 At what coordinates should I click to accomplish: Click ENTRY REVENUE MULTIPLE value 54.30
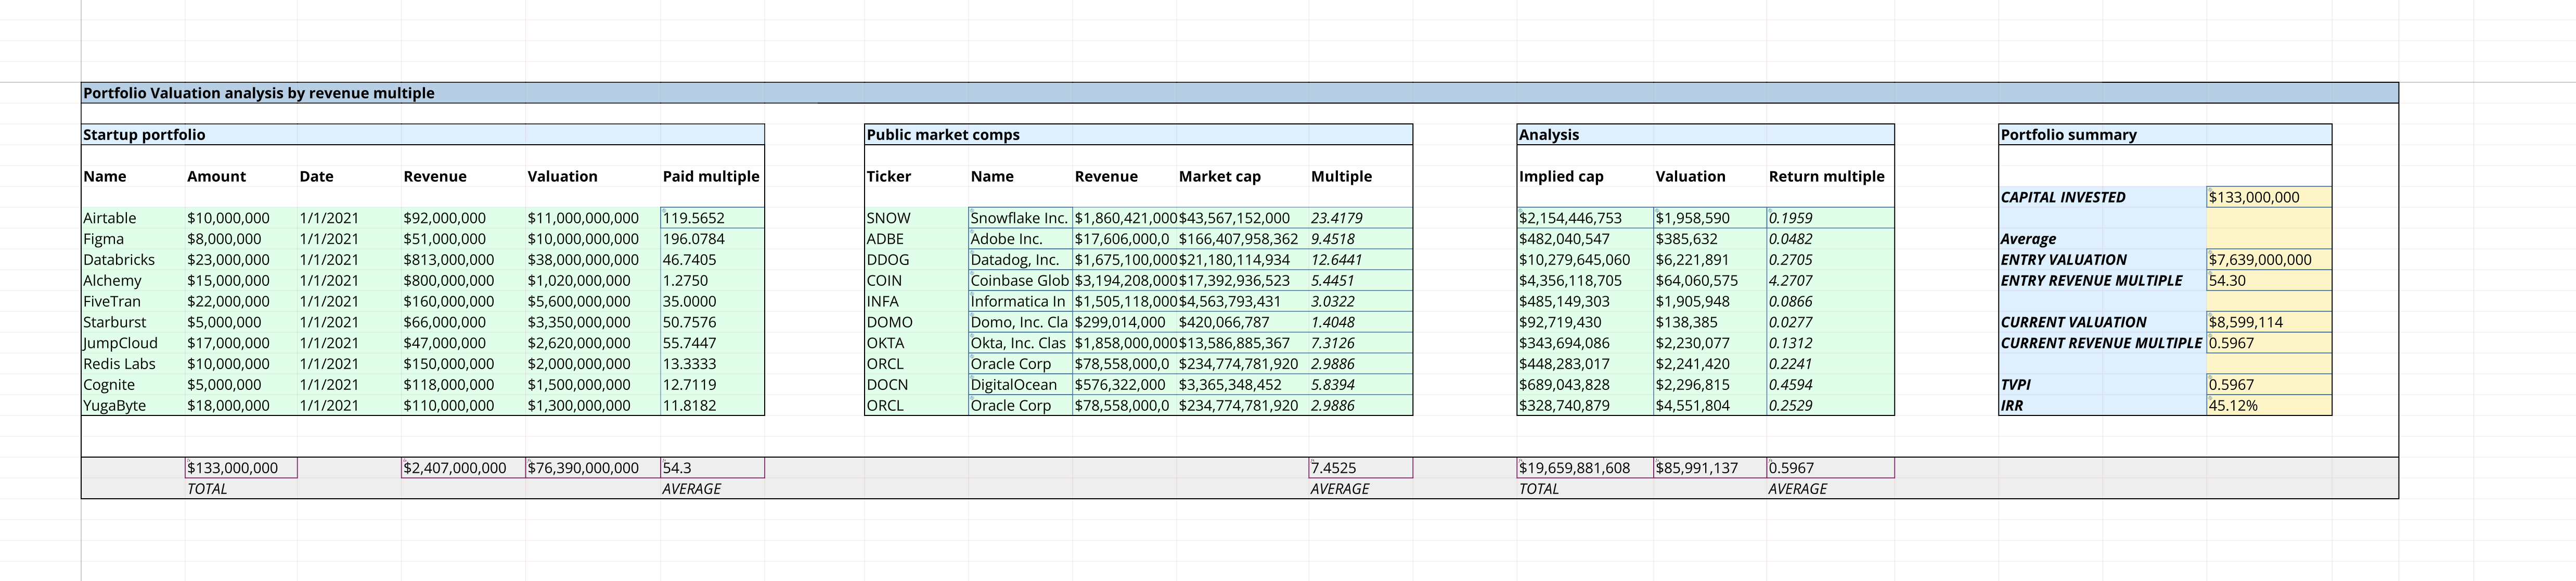(2269, 281)
